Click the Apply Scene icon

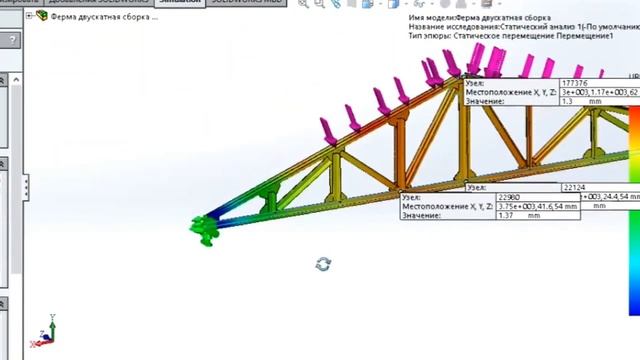(461, 4)
